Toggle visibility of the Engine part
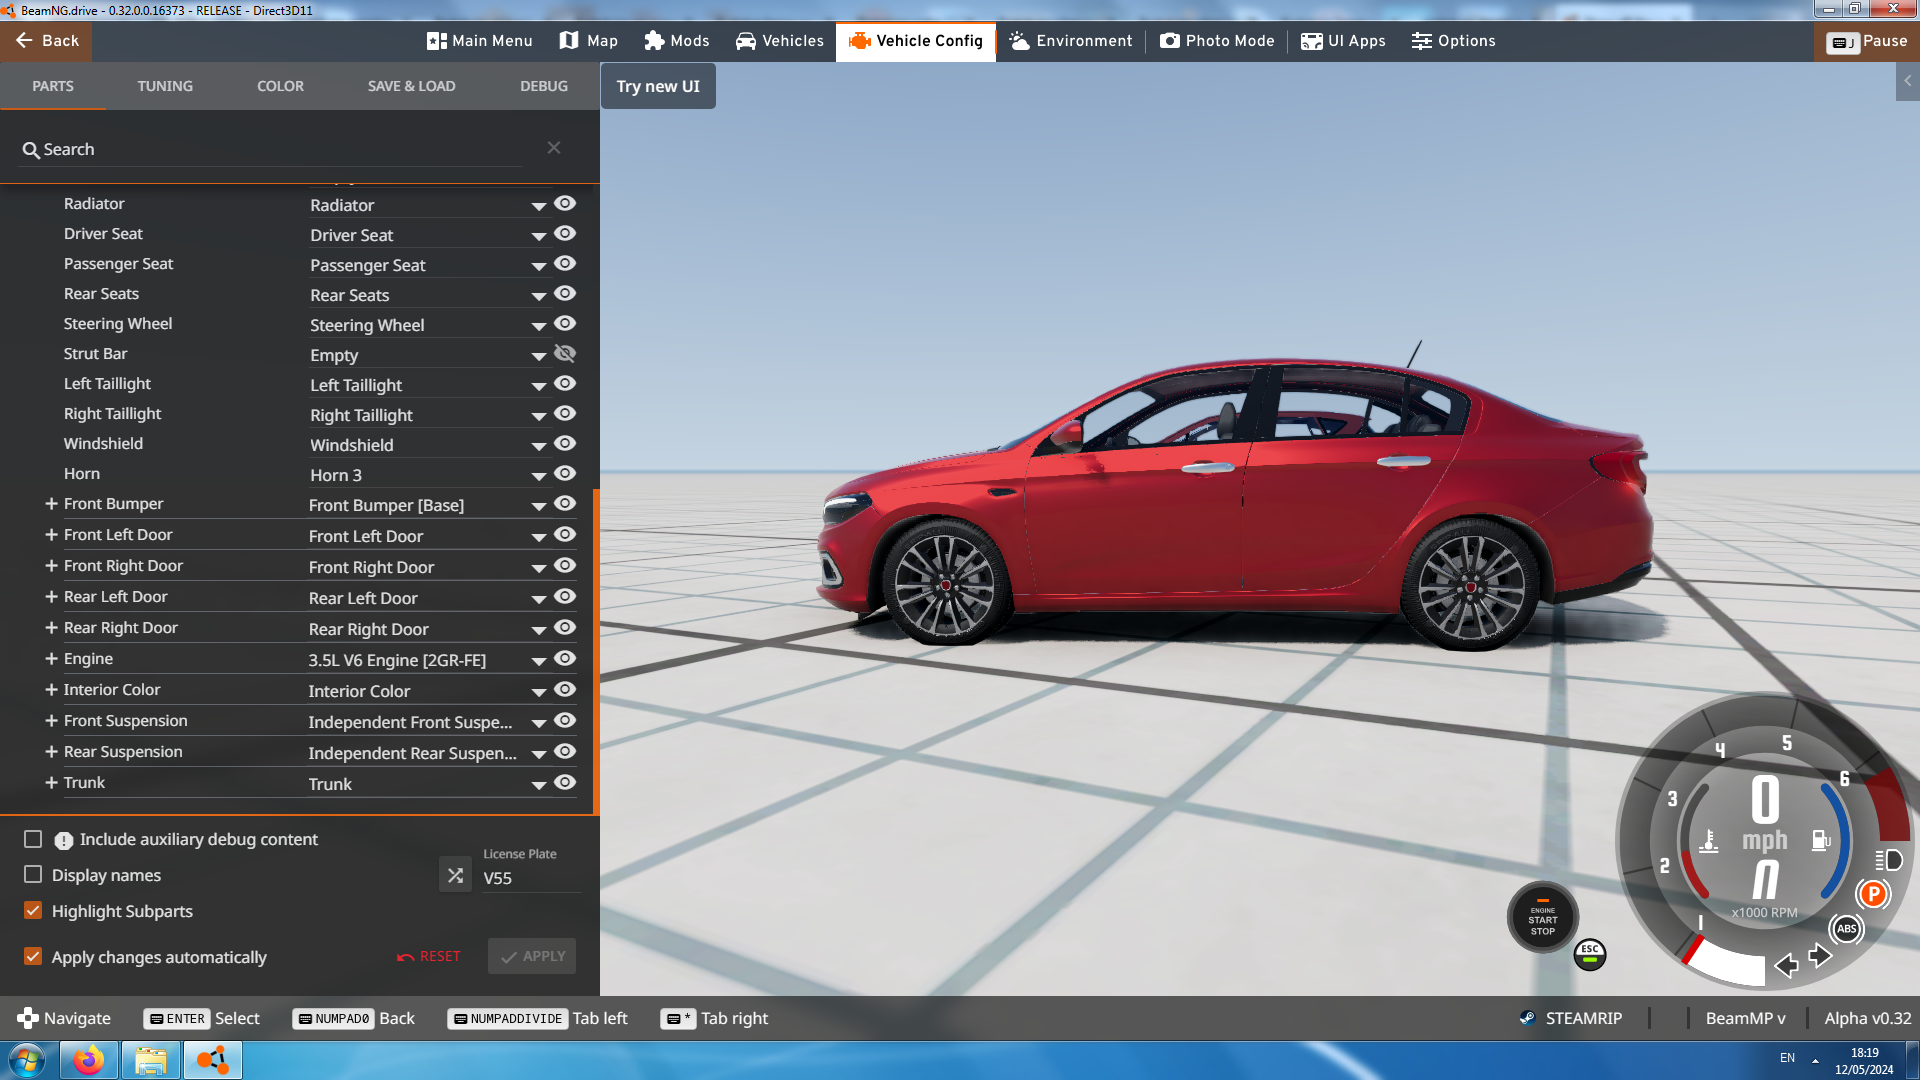Viewport: 1920px width, 1080px height. tap(565, 658)
